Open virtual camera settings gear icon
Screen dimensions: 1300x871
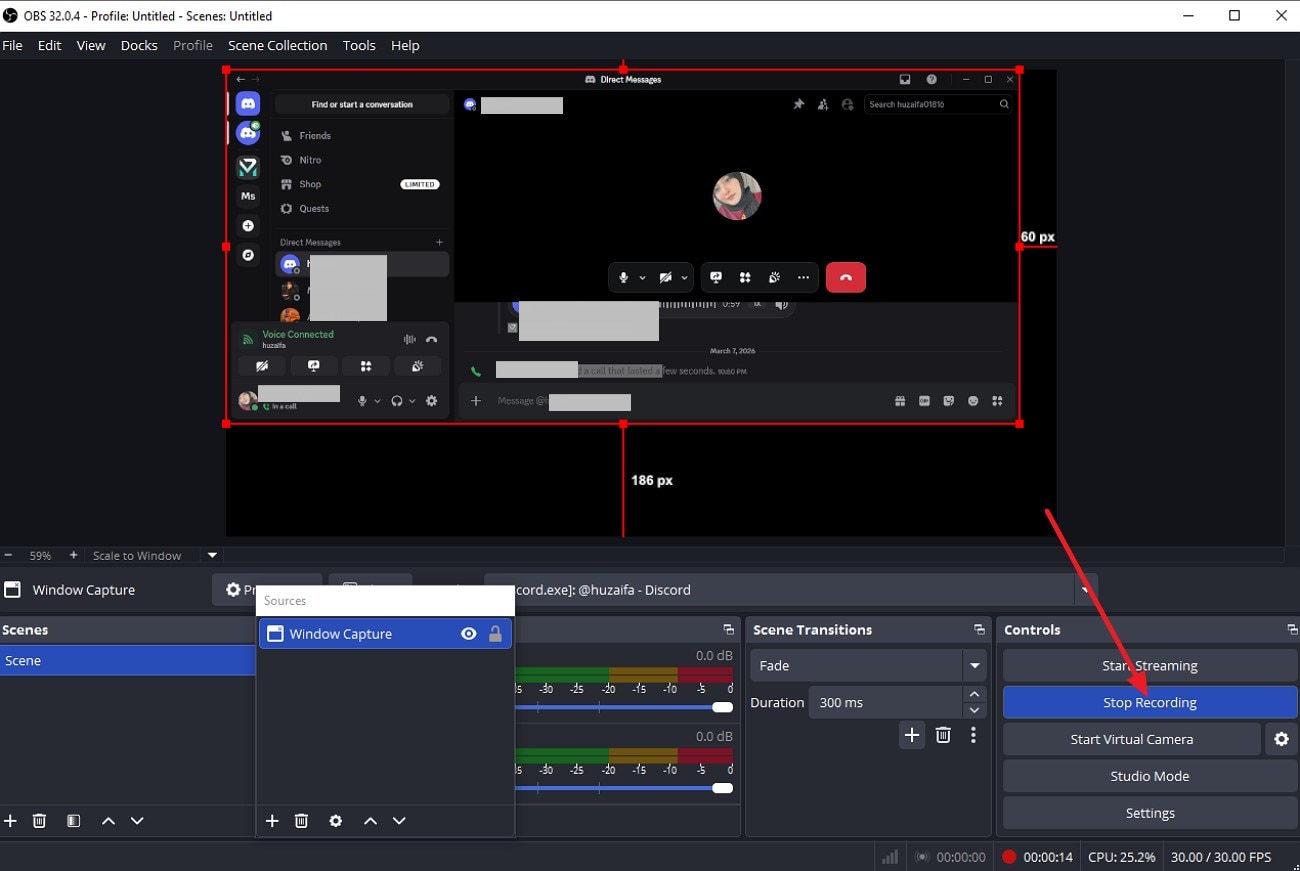1281,739
